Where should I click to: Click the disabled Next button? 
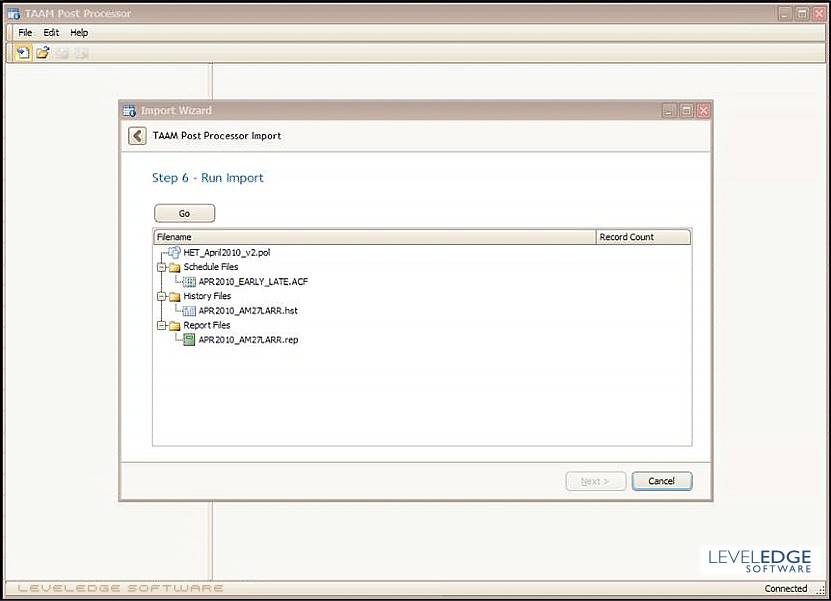pyautogui.click(x=596, y=481)
